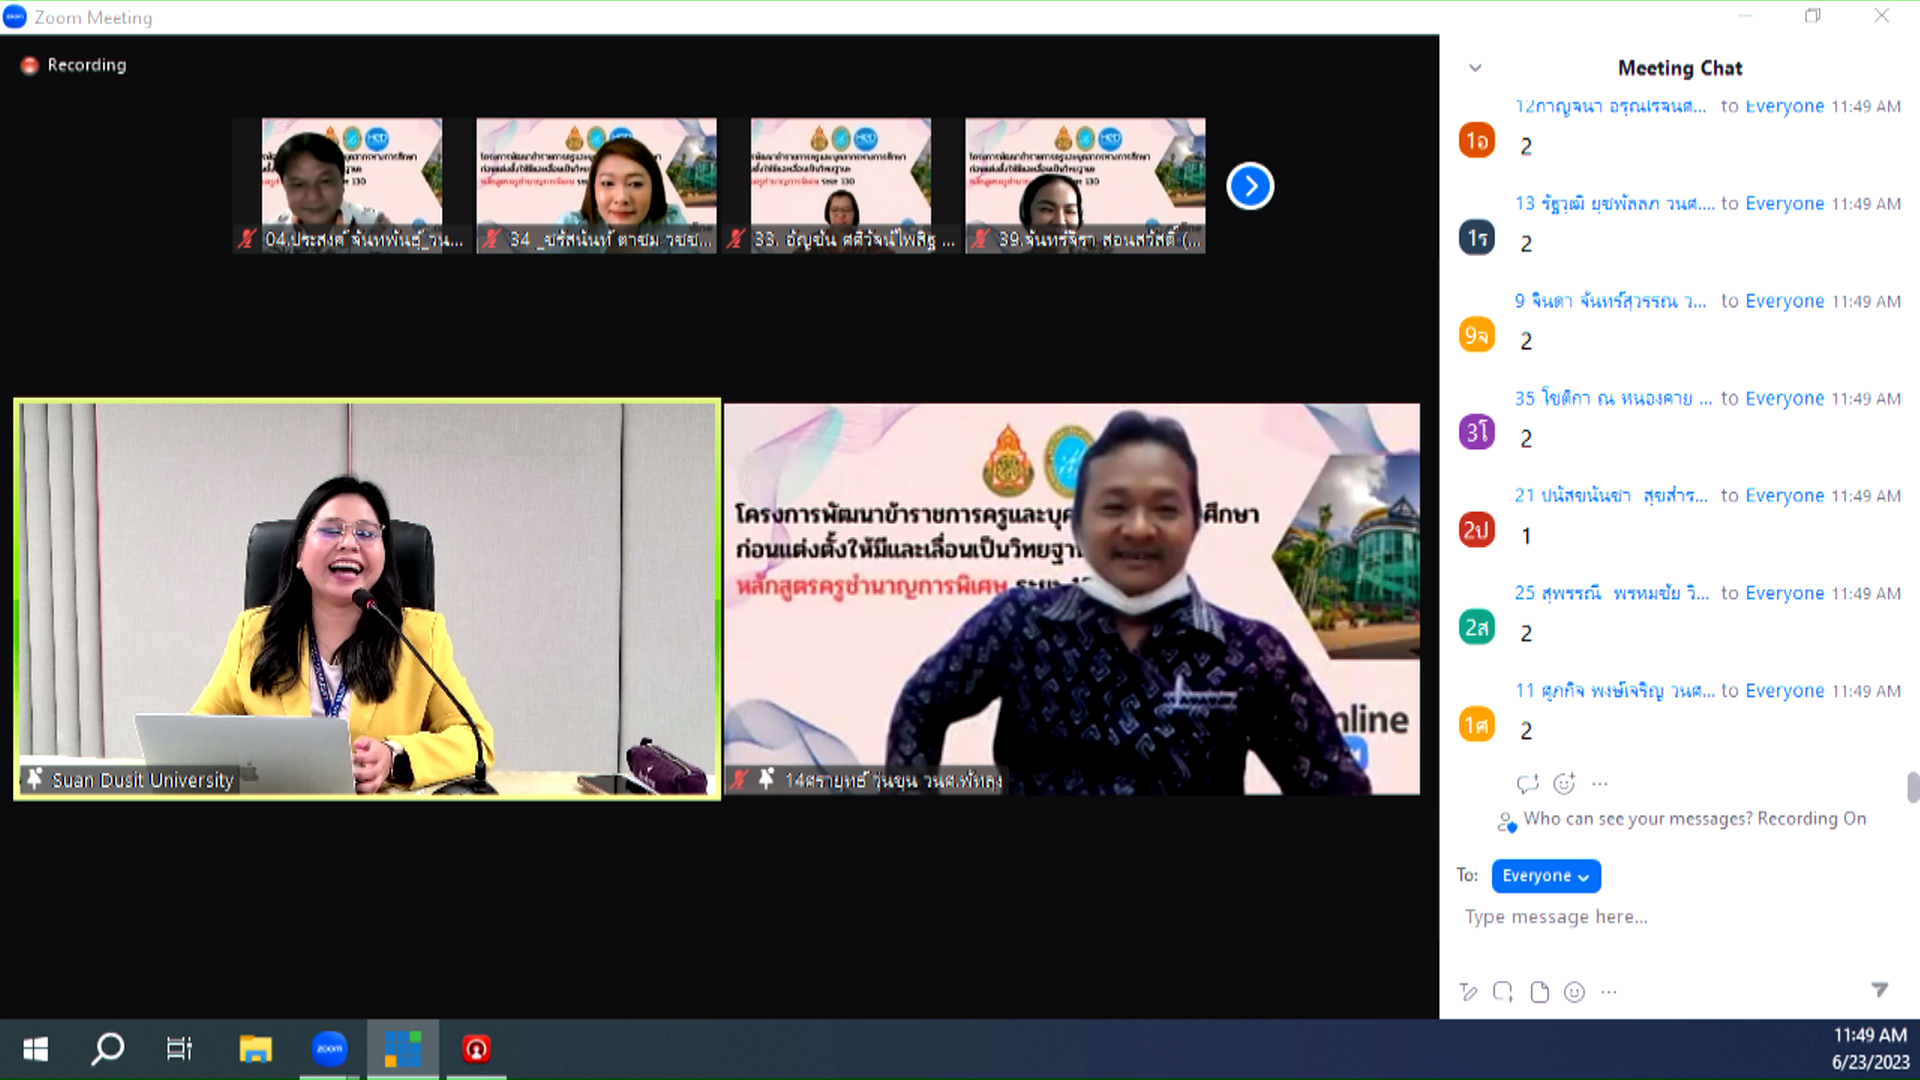Click the file attachment icon in chat
This screenshot has width=1920, height=1080.
click(x=1539, y=992)
